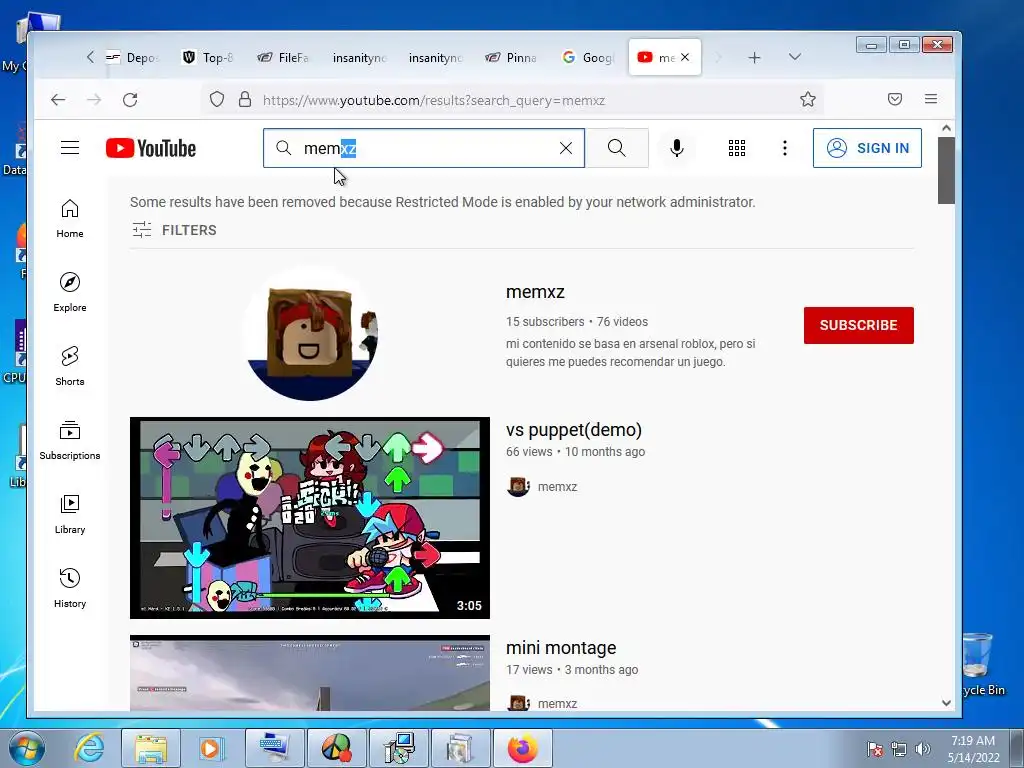Open the vs puppet(demo) video title
The image size is (1024, 768).
click(573, 430)
